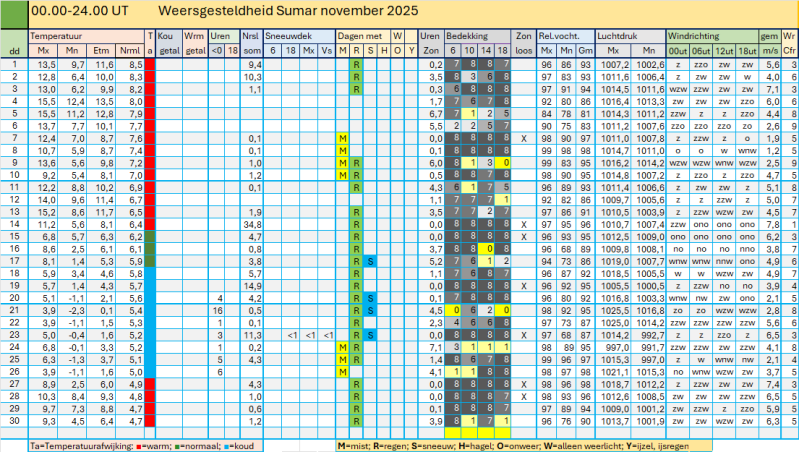This screenshot has width=799, height=452.
Task: Click min pressure 991,7 on day 24
Action: pyautogui.click(x=649, y=348)
